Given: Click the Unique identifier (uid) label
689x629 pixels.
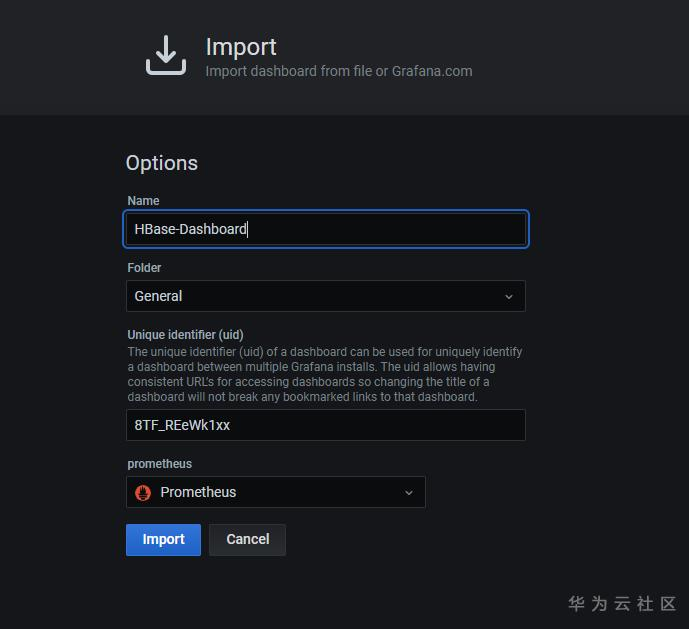Looking at the screenshot, I should 185,335.
